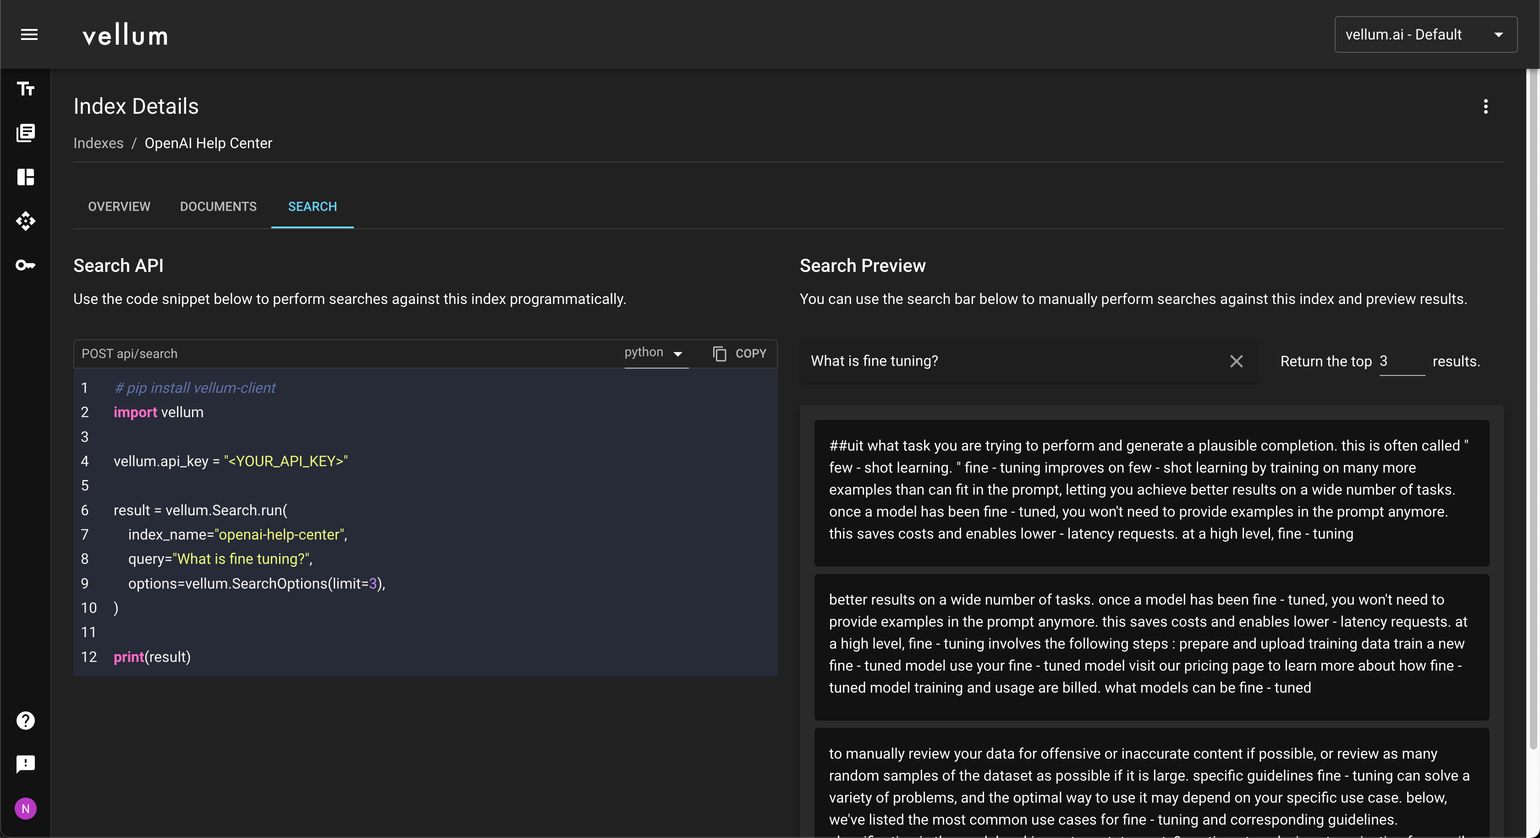Open the feedback icon in sidebar
This screenshot has height=838, width=1540.
[x=26, y=764]
